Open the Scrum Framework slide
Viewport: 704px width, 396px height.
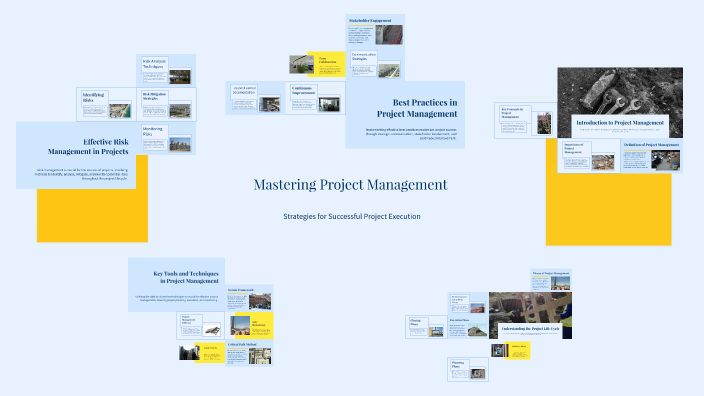(249, 298)
